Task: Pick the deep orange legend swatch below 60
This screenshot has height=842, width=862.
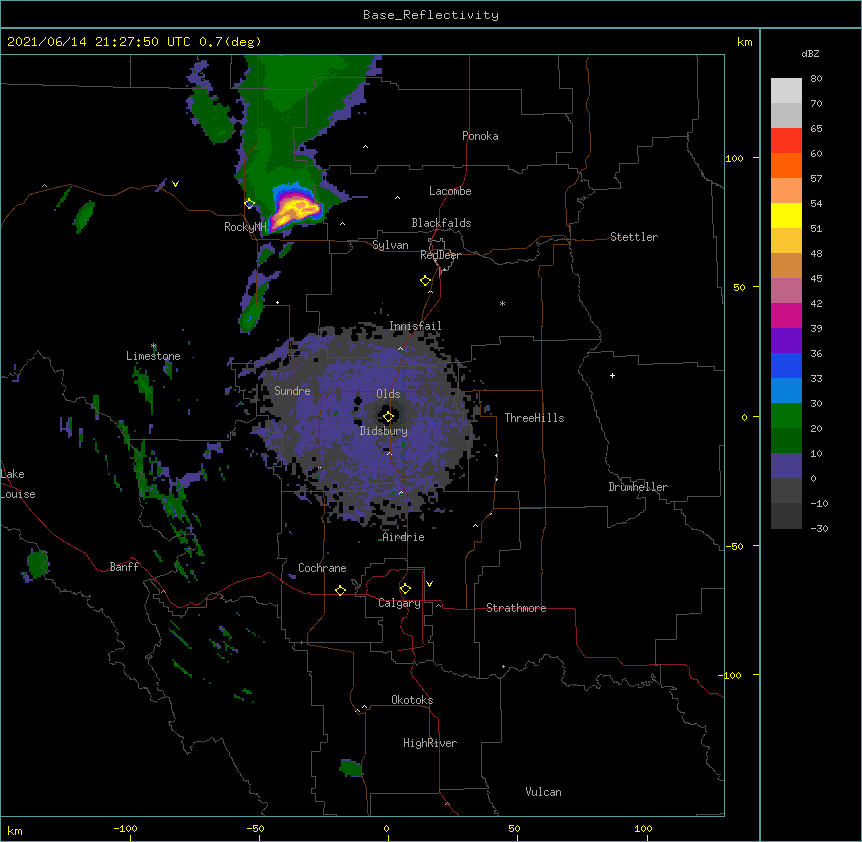Action: [786, 165]
